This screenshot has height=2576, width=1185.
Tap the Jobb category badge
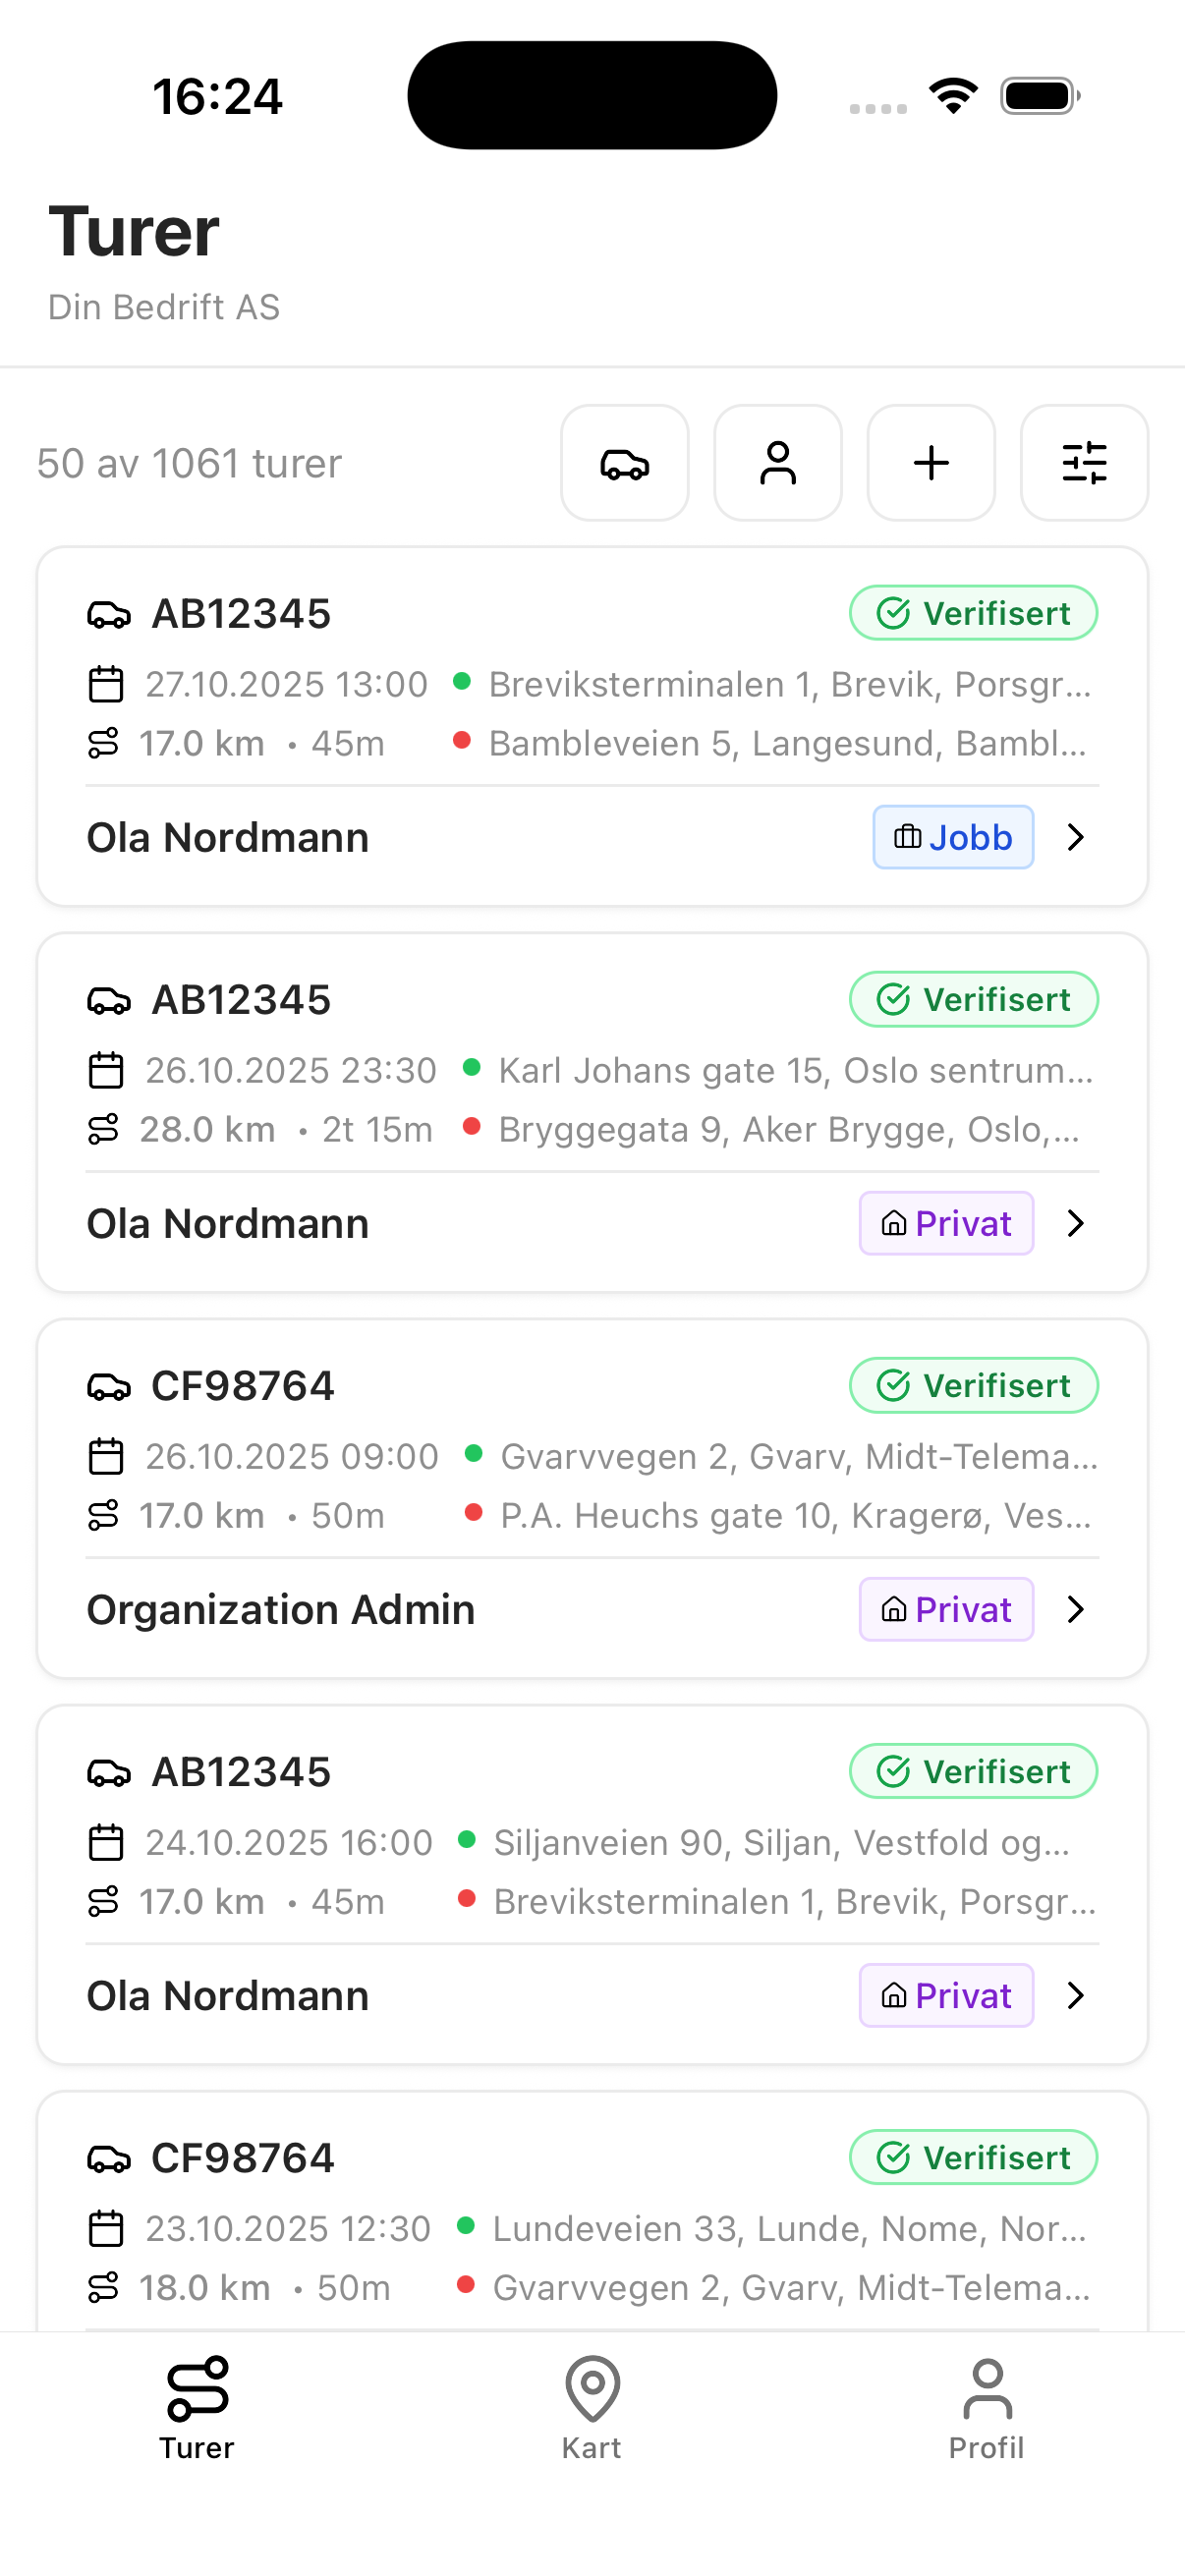(952, 837)
